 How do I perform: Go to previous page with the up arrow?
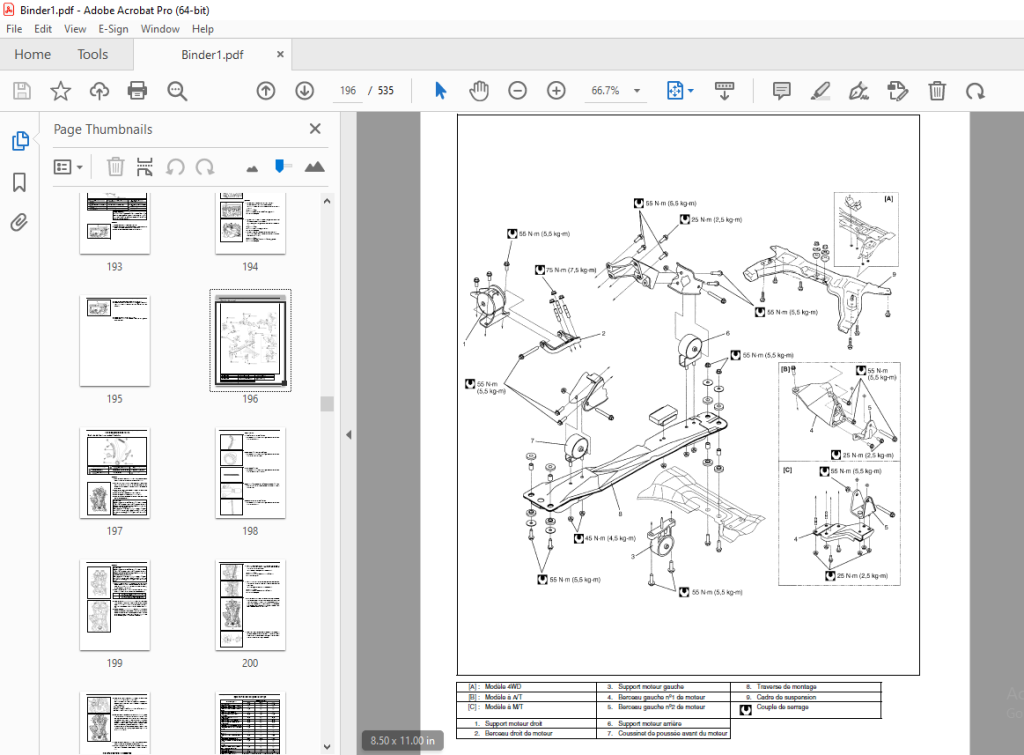(x=266, y=91)
